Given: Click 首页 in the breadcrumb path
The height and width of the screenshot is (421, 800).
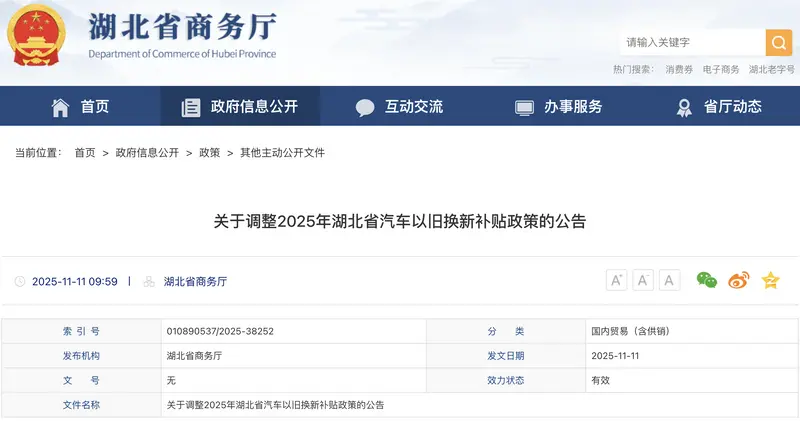Looking at the screenshot, I should (85, 153).
